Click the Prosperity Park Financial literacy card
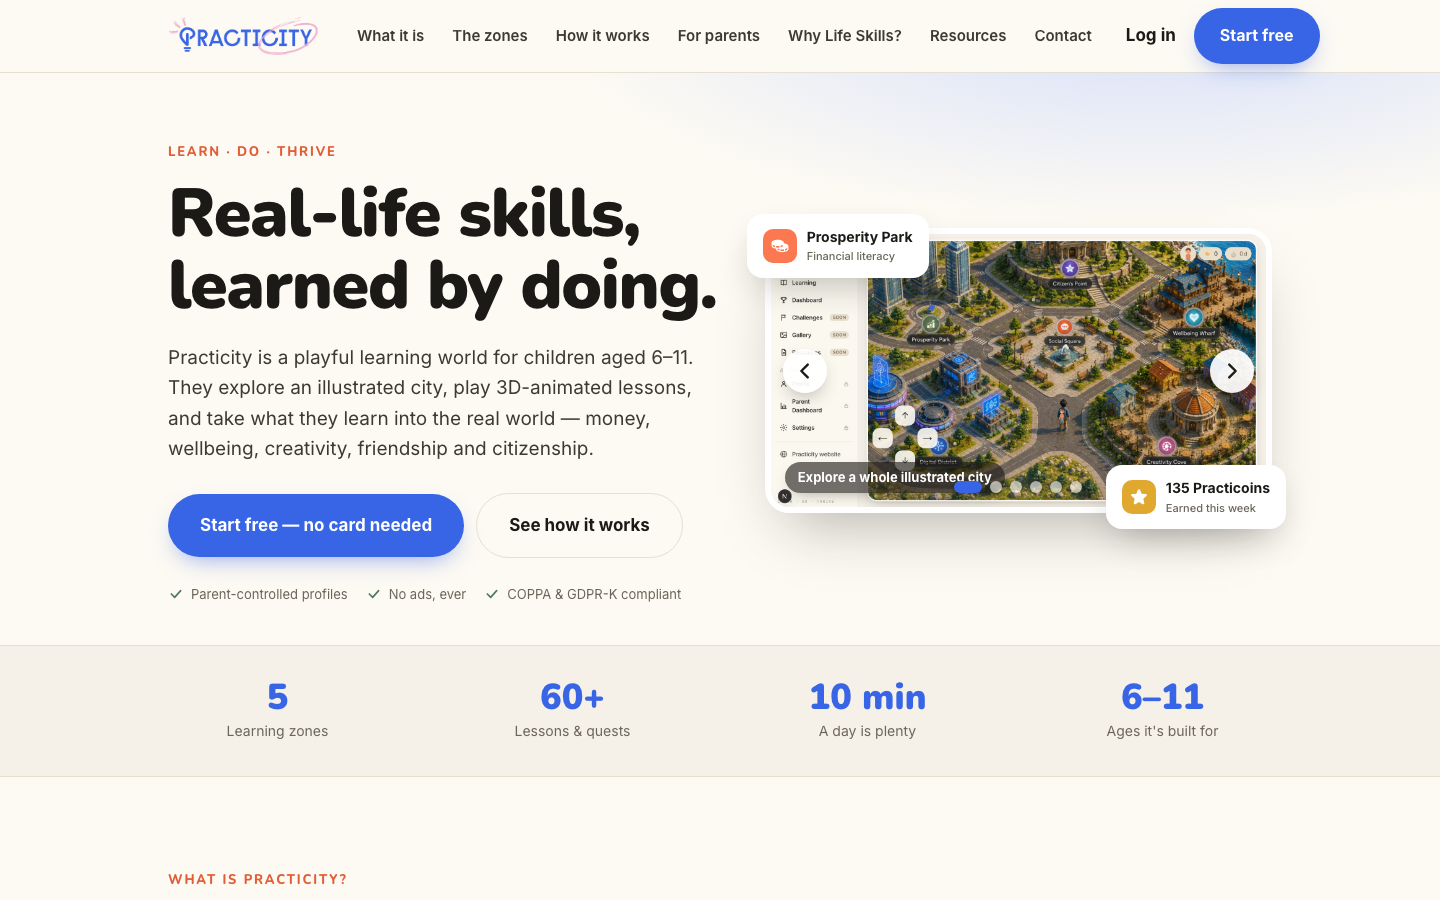Screen dimensions: 1440x900 (x=838, y=246)
